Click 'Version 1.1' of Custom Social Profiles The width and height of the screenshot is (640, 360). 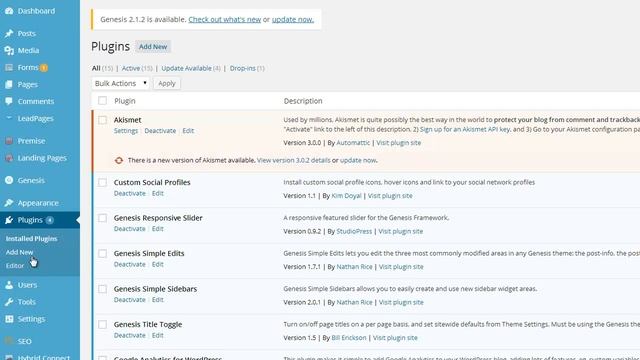pyautogui.click(x=300, y=196)
